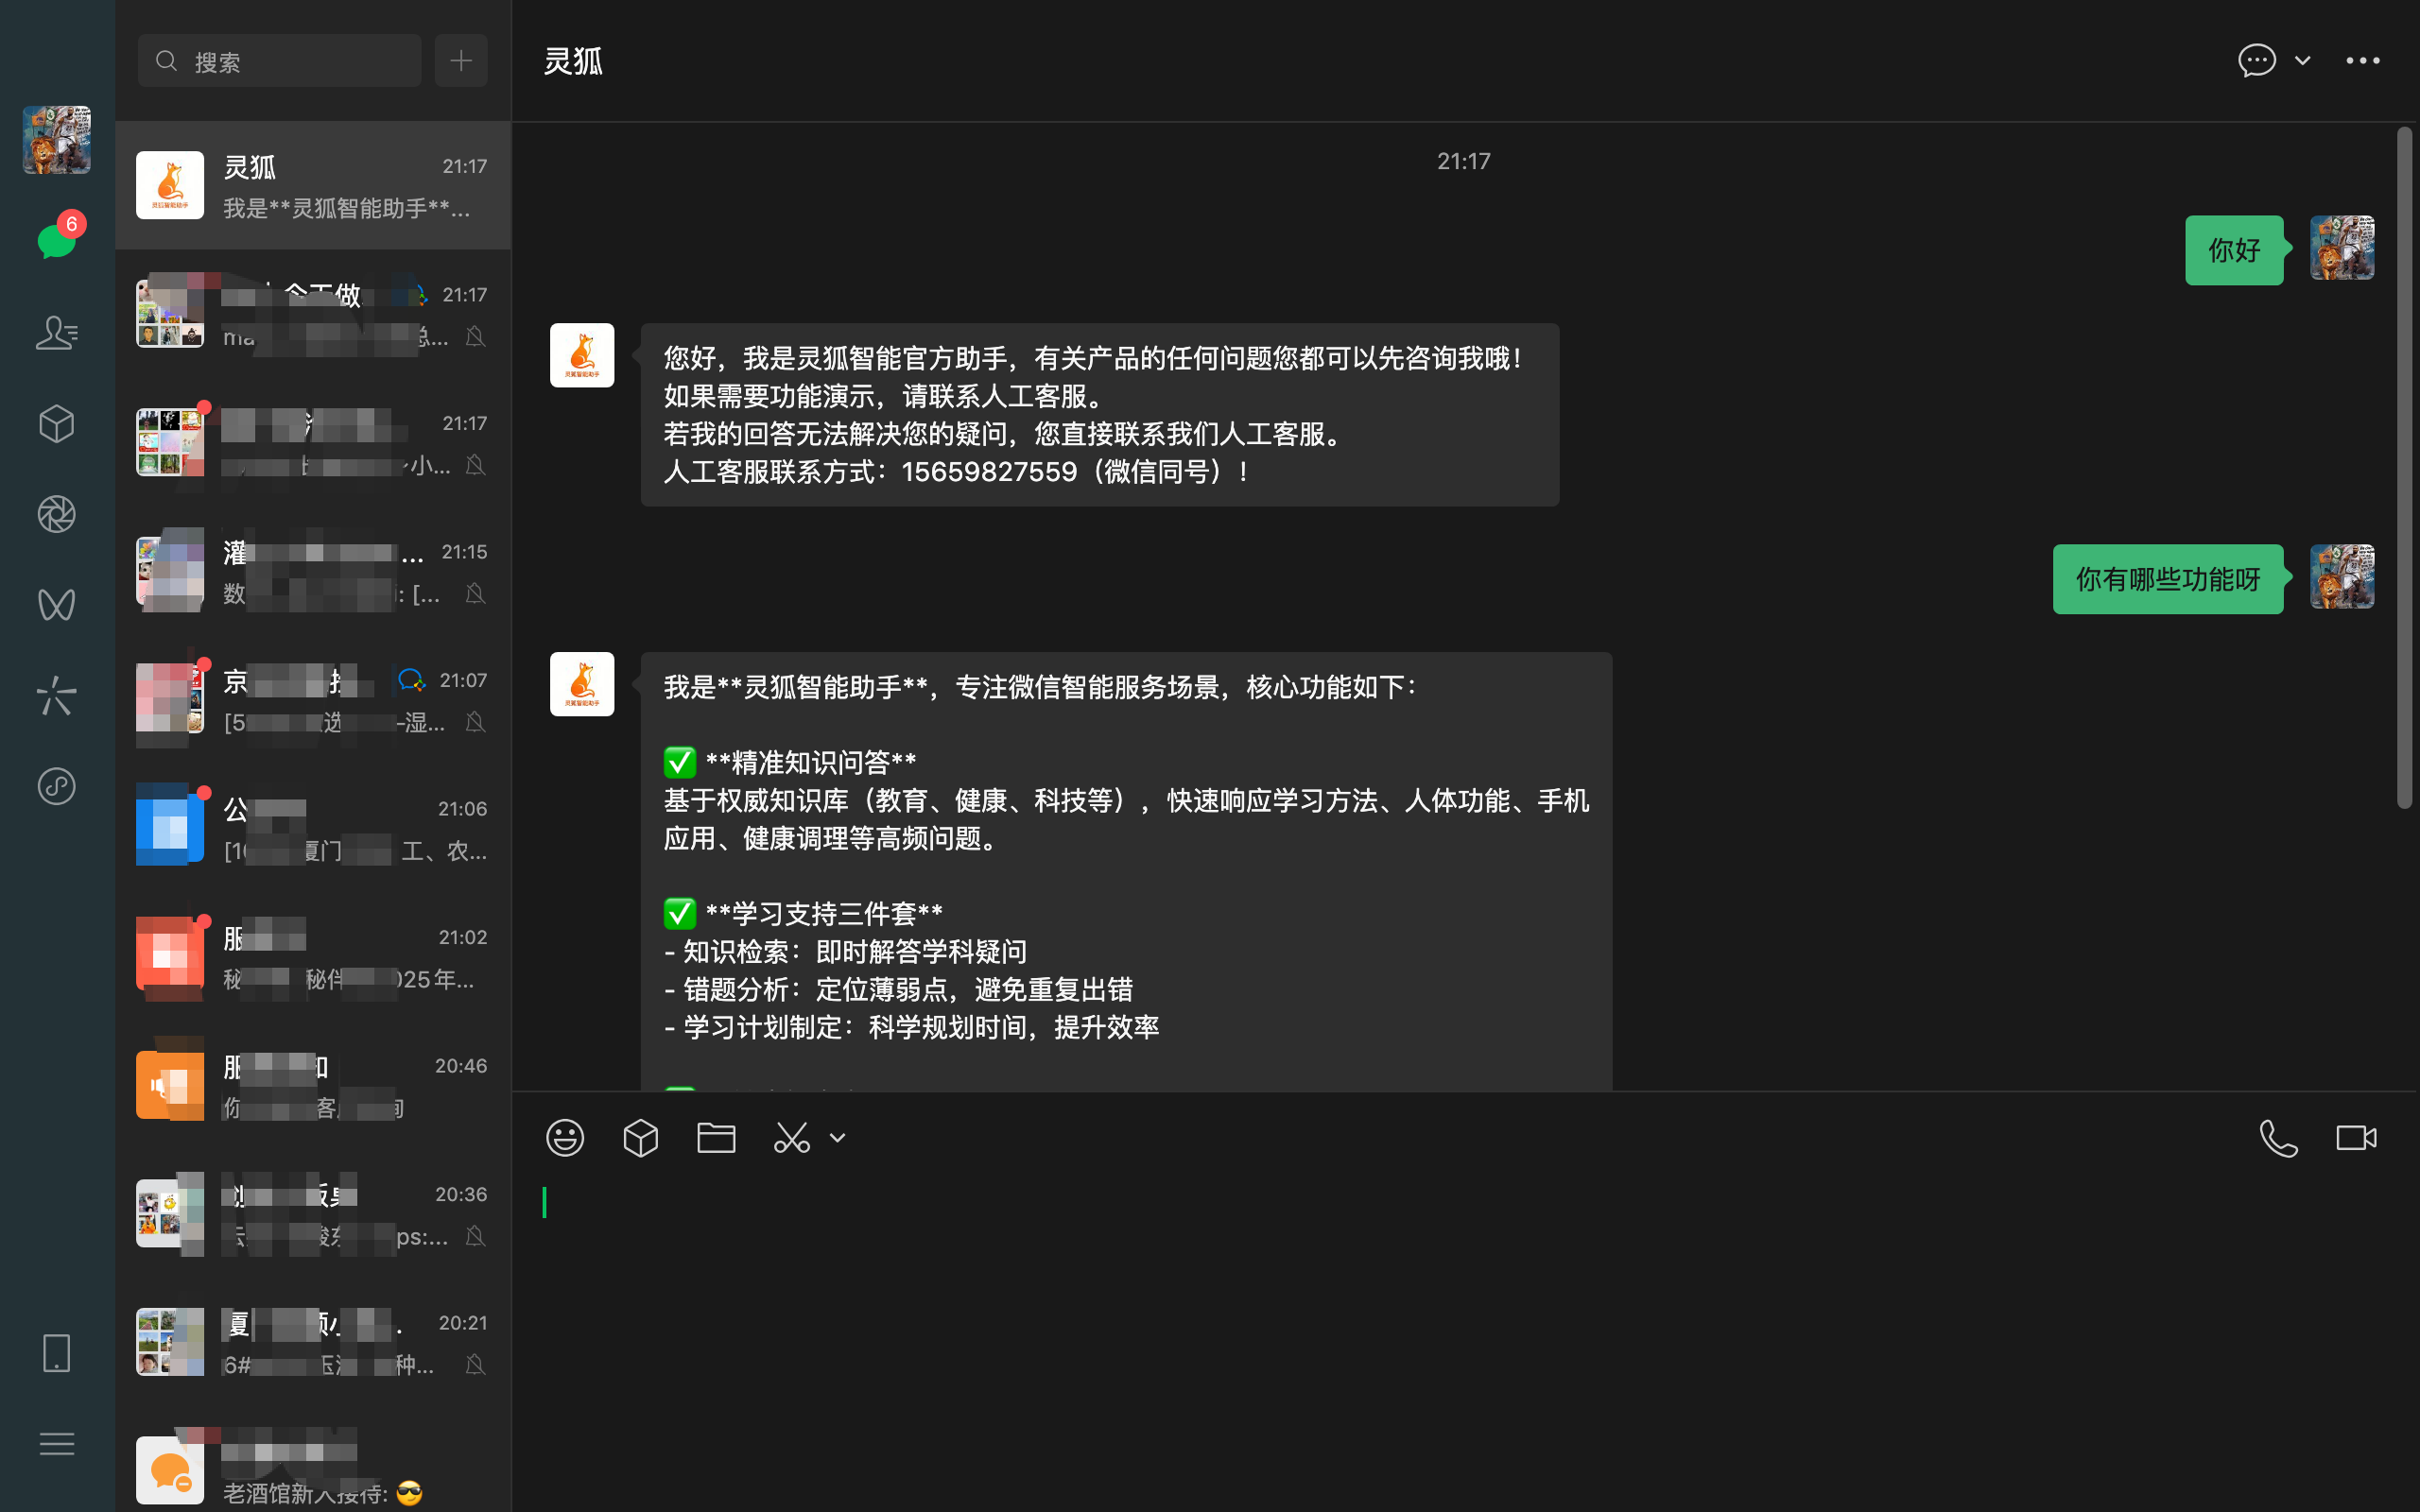Expand the screenshot options dropdown arrow

coord(838,1138)
